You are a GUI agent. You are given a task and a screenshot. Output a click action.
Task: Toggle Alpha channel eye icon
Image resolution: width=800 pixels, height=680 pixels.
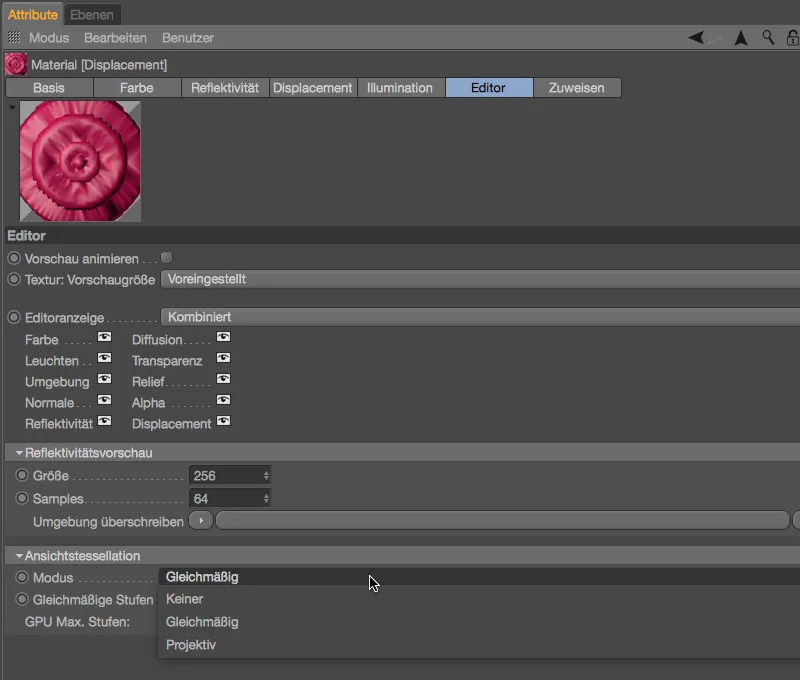pyautogui.click(x=223, y=399)
